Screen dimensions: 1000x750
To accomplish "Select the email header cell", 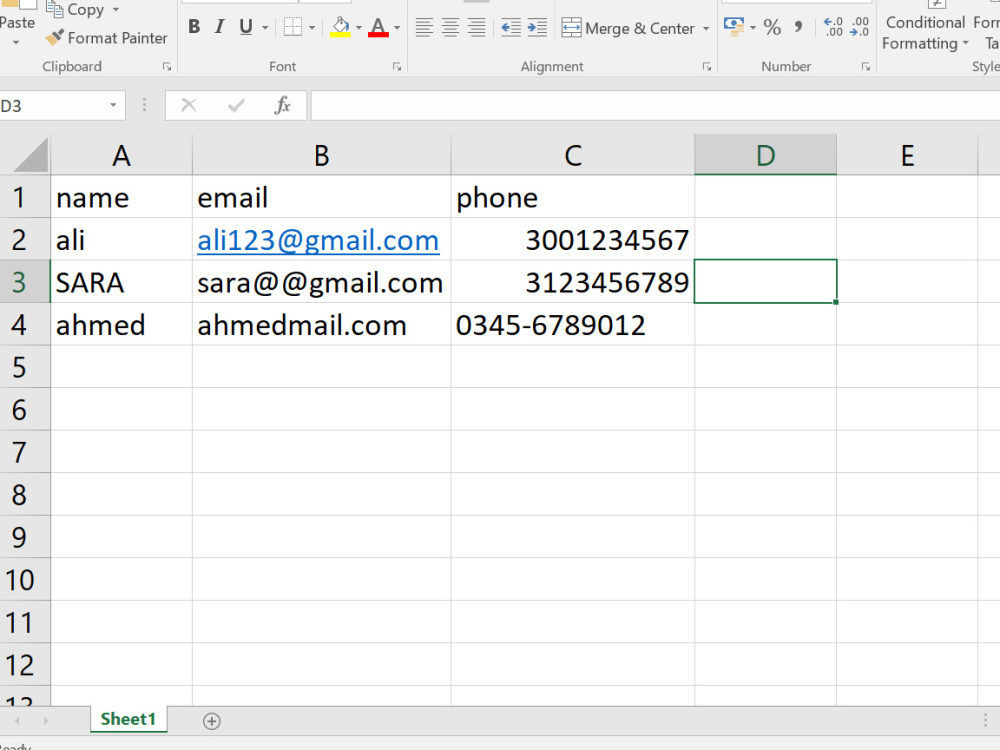I will point(321,197).
